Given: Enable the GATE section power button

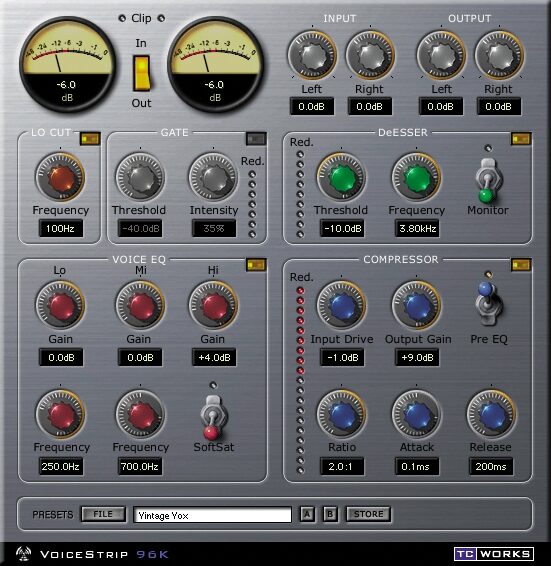Looking at the screenshot, I should [256, 139].
